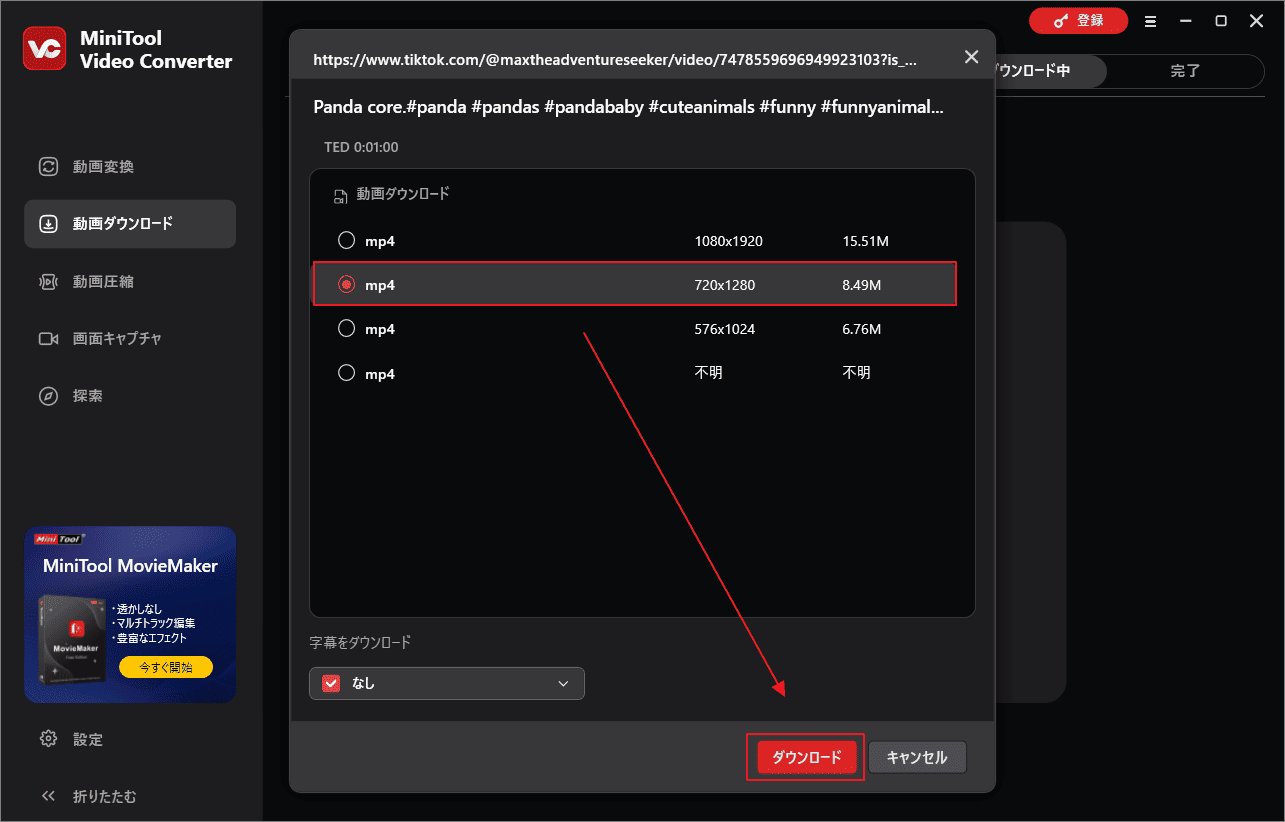Click the 動画ダウンロード download icon
The image size is (1285, 822).
[x=48, y=224]
